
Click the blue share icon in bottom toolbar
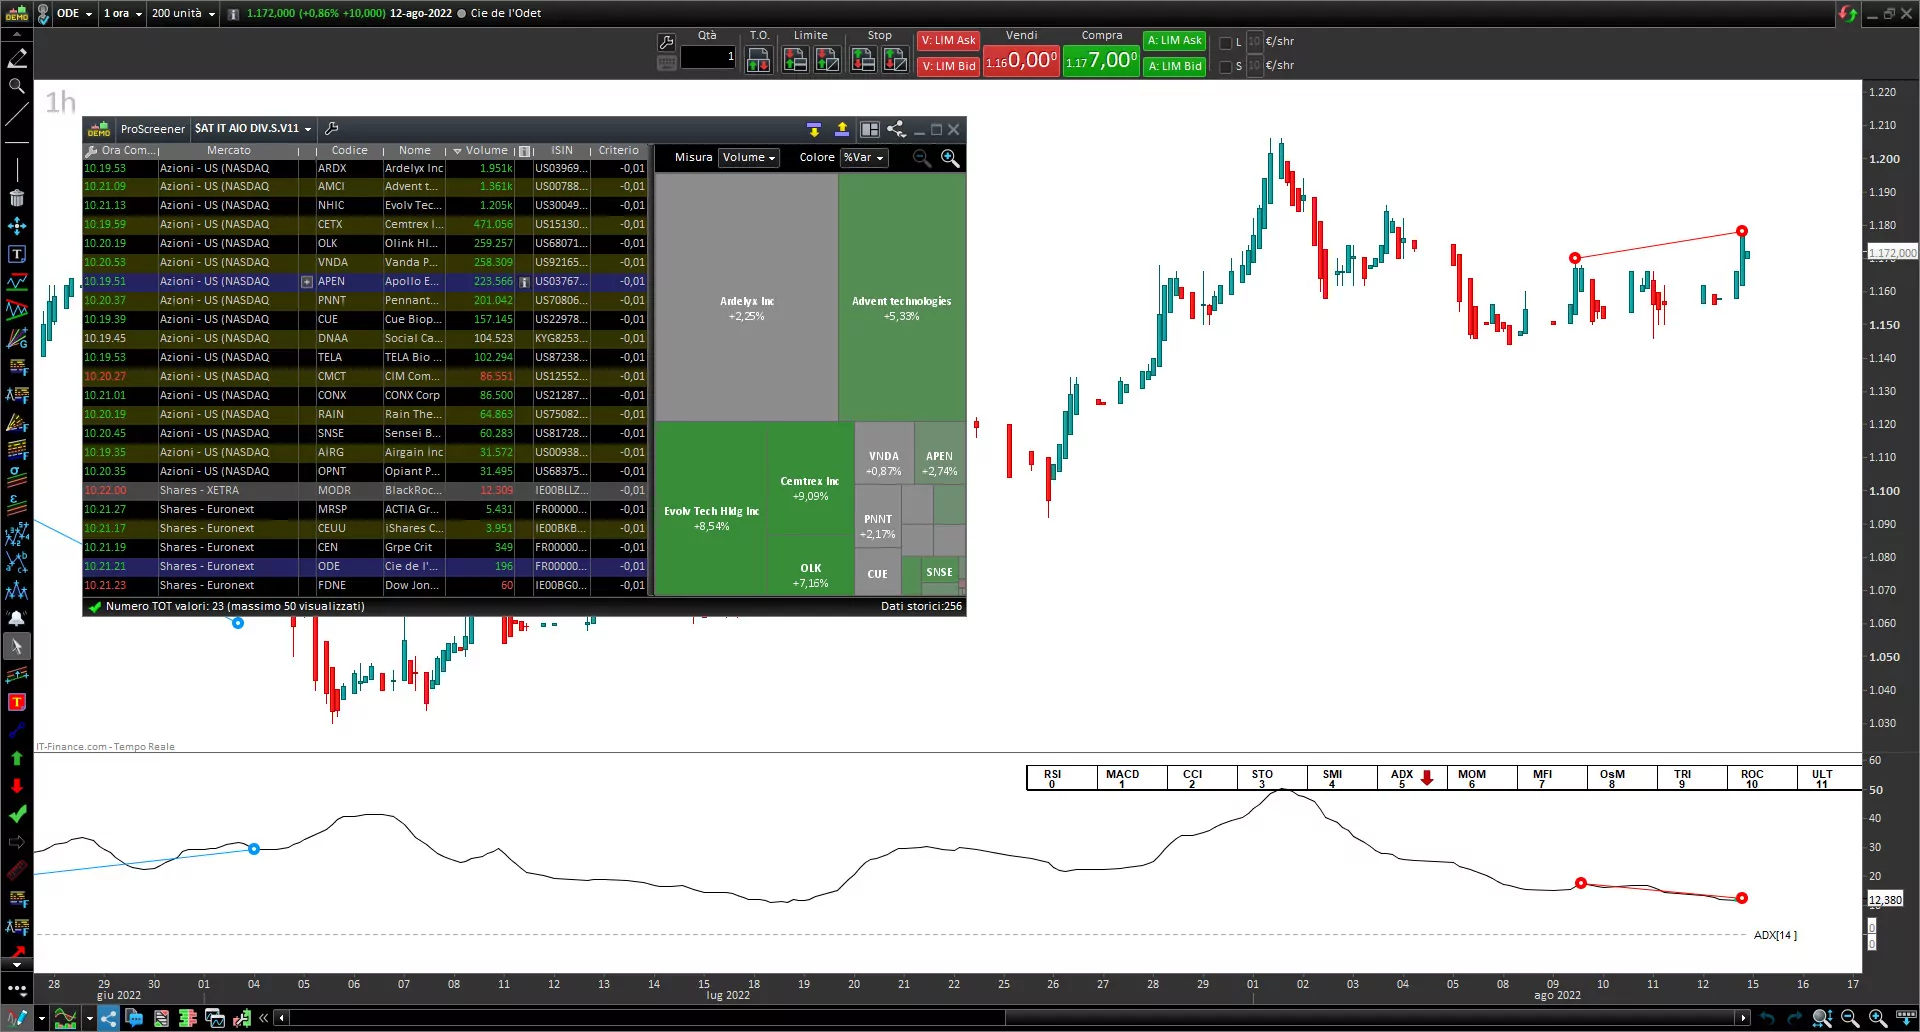(x=108, y=1018)
